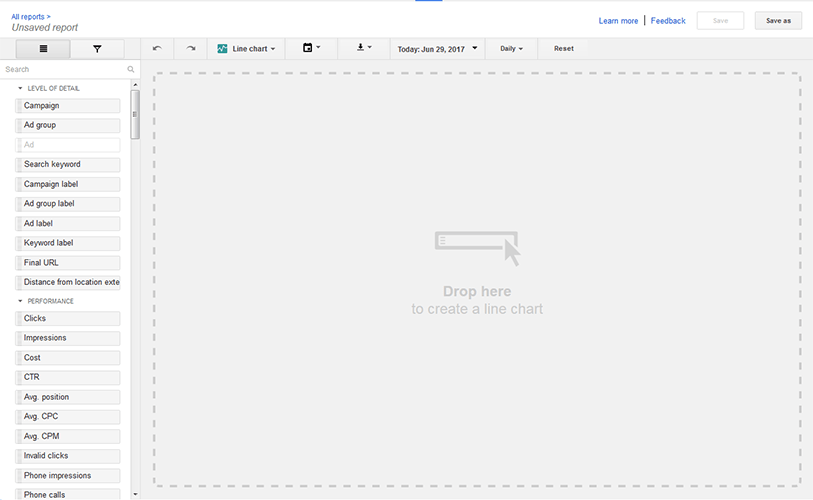Select the Ad group dimension tile
Screen dimensions: 813x500
point(68,125)
